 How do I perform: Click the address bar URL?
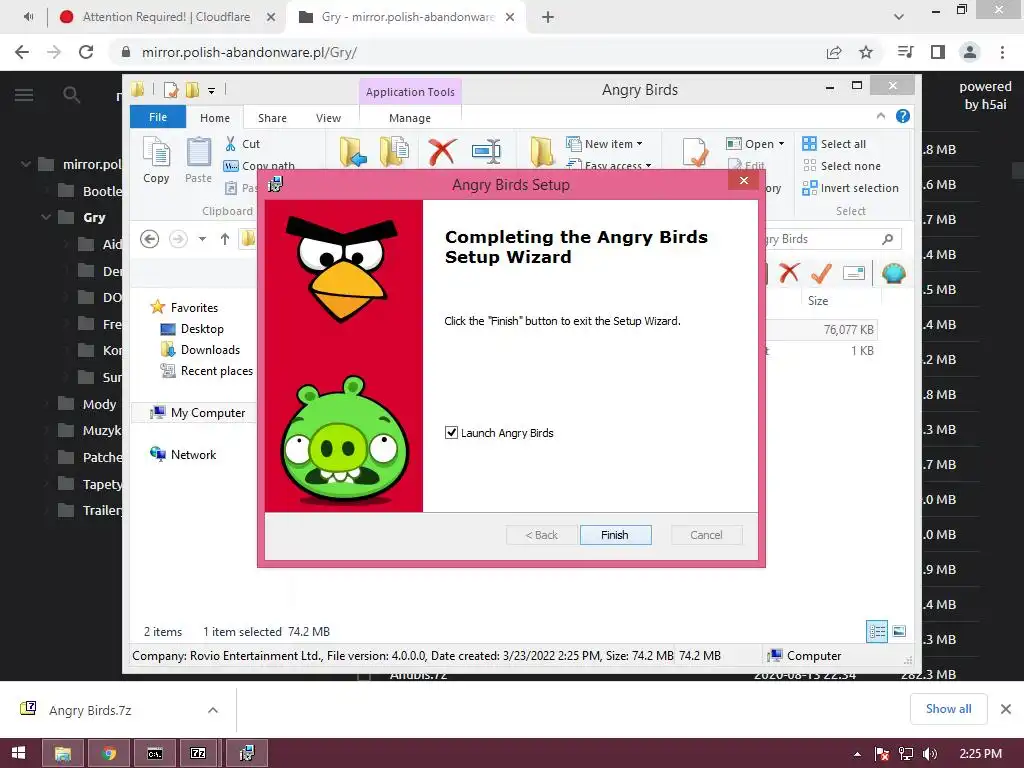(249, 52)
